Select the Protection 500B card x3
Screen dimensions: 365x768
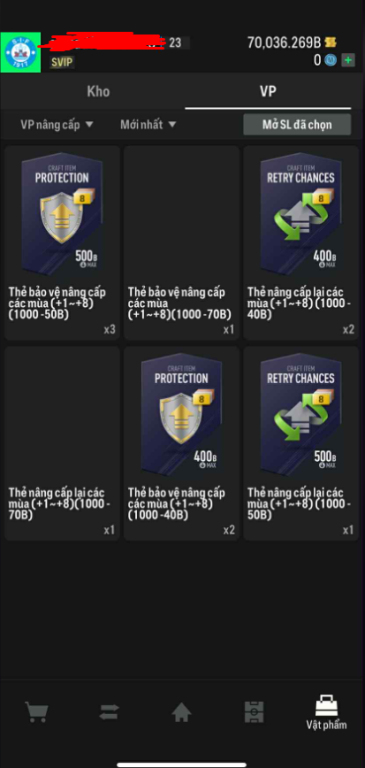click(62, 242)
